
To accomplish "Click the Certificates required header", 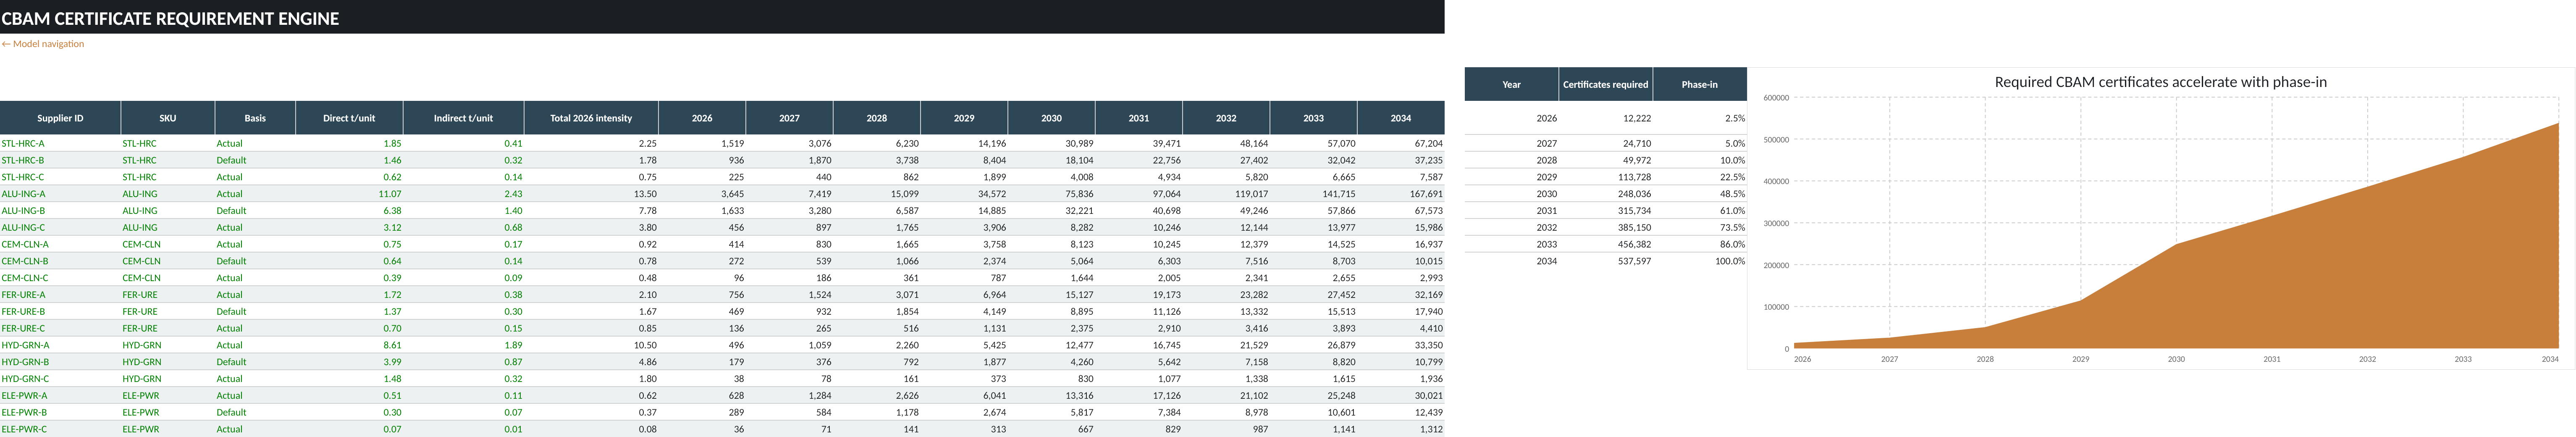I will pyautogui.click(x=1605, y=84).
